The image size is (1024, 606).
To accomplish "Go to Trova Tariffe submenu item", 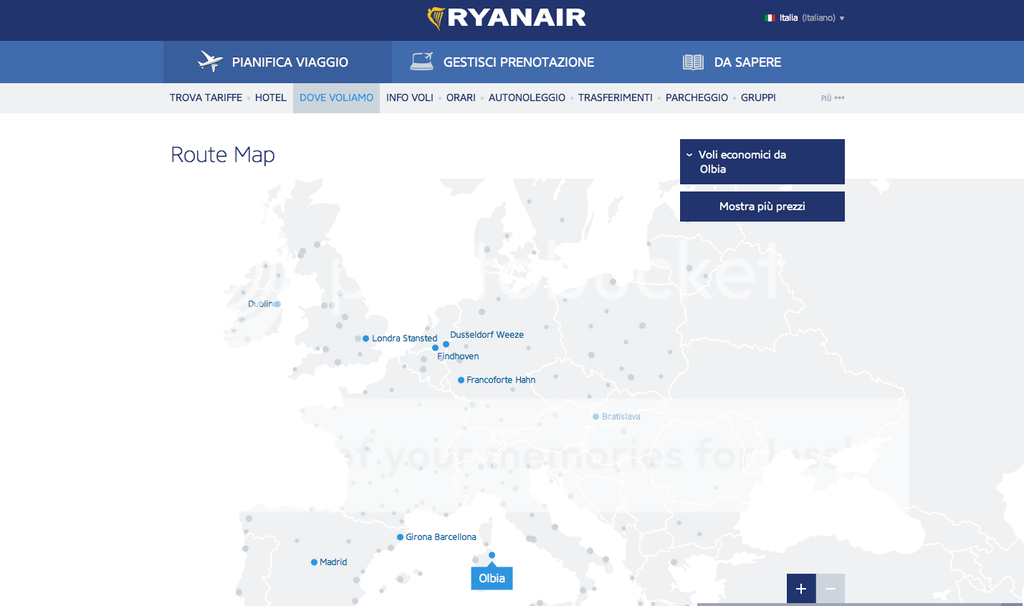I will 206,98.
